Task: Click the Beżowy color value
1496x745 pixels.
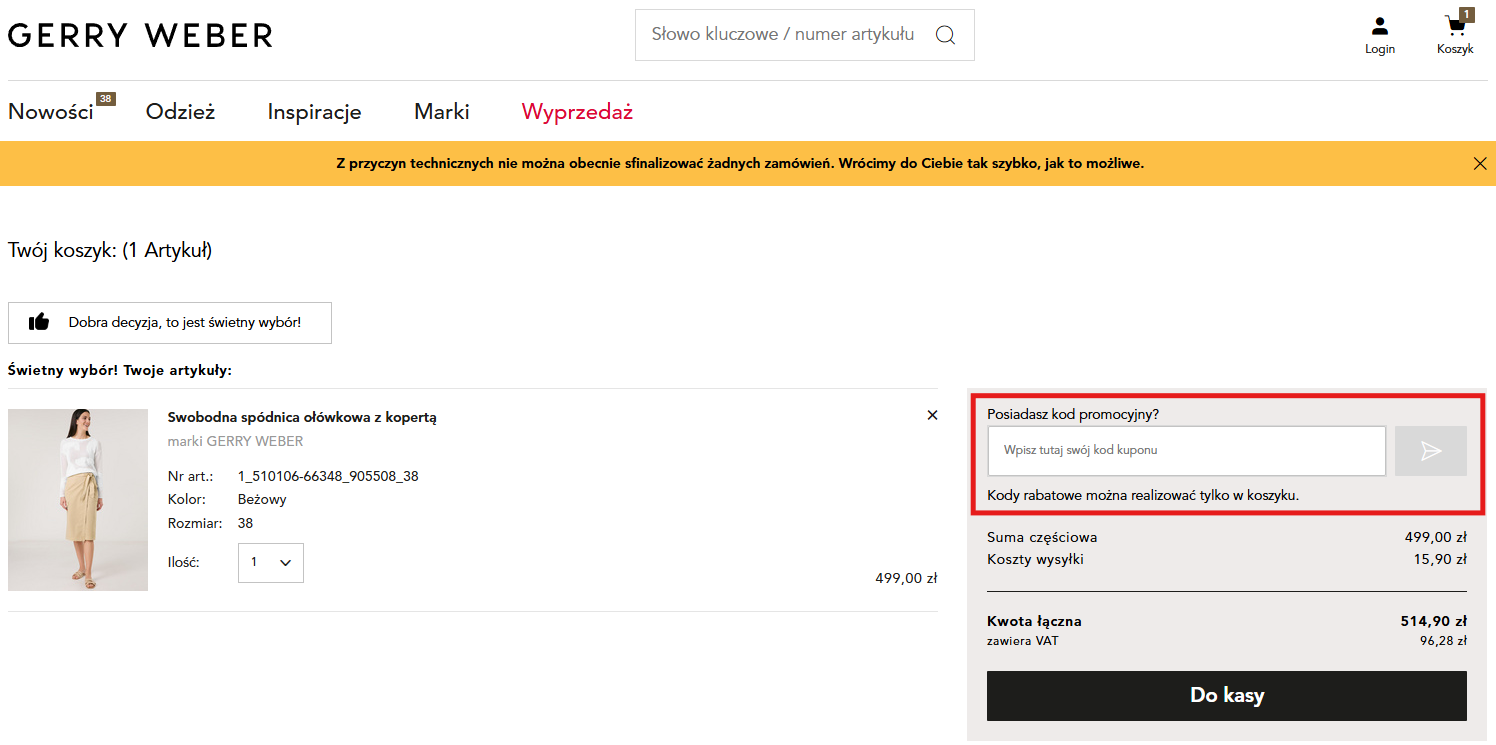Action: point(262,499)
